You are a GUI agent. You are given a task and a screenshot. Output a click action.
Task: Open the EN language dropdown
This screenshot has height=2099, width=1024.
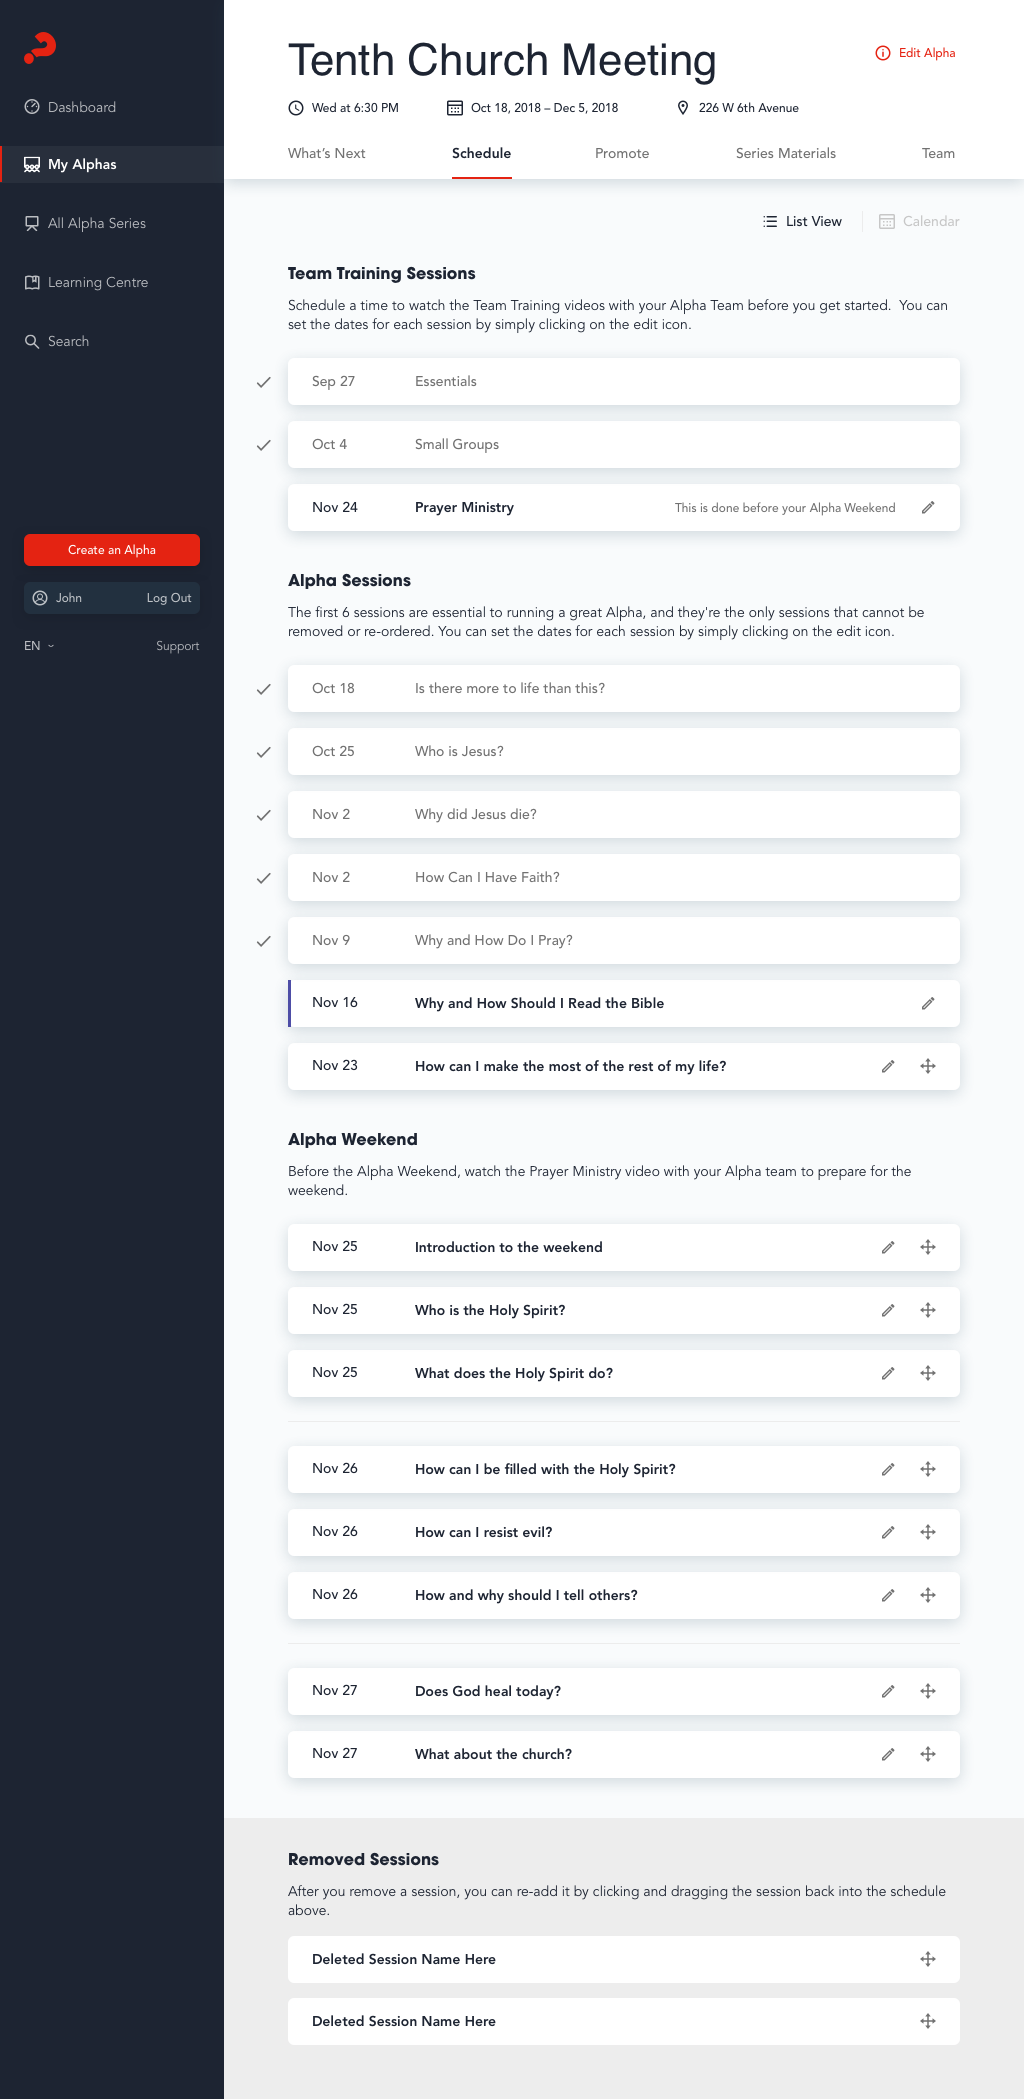[x=39, y=646]
